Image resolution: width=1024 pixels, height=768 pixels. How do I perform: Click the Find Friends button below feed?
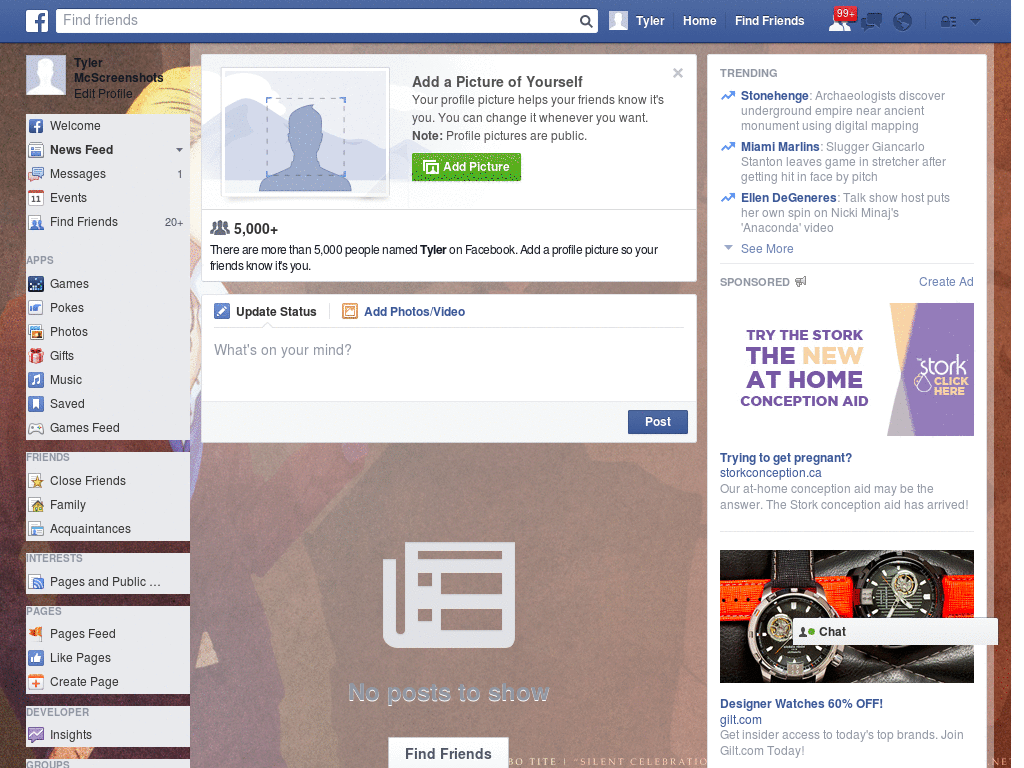pyautogui.click(x=448, y=754)
